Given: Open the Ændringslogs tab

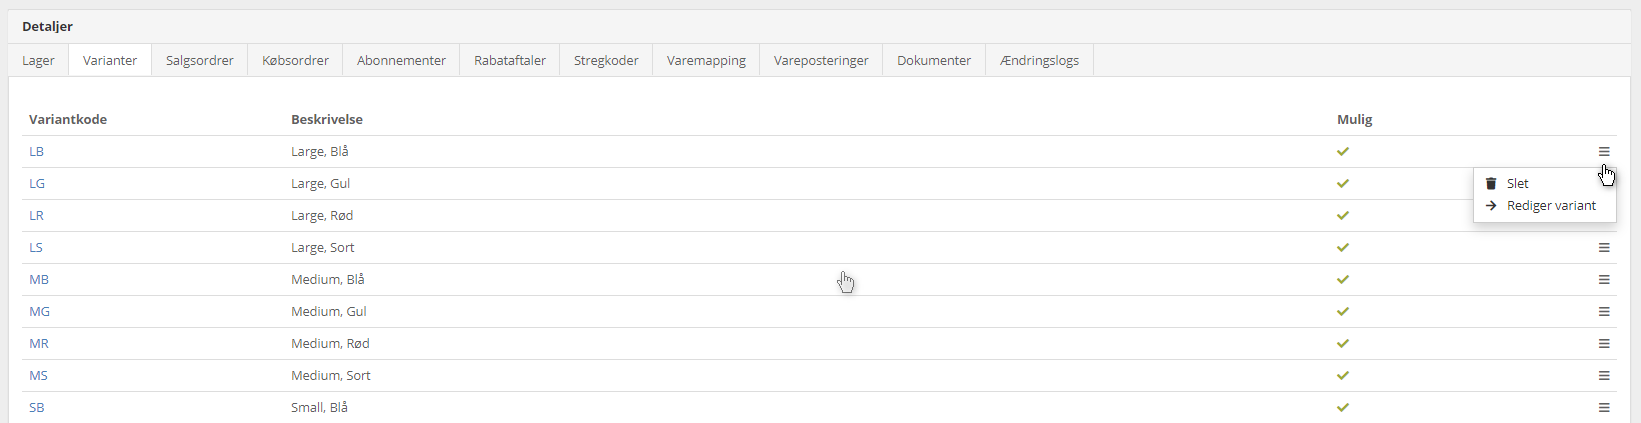Looking at the screenshot, I should [x=1039, y=60].
